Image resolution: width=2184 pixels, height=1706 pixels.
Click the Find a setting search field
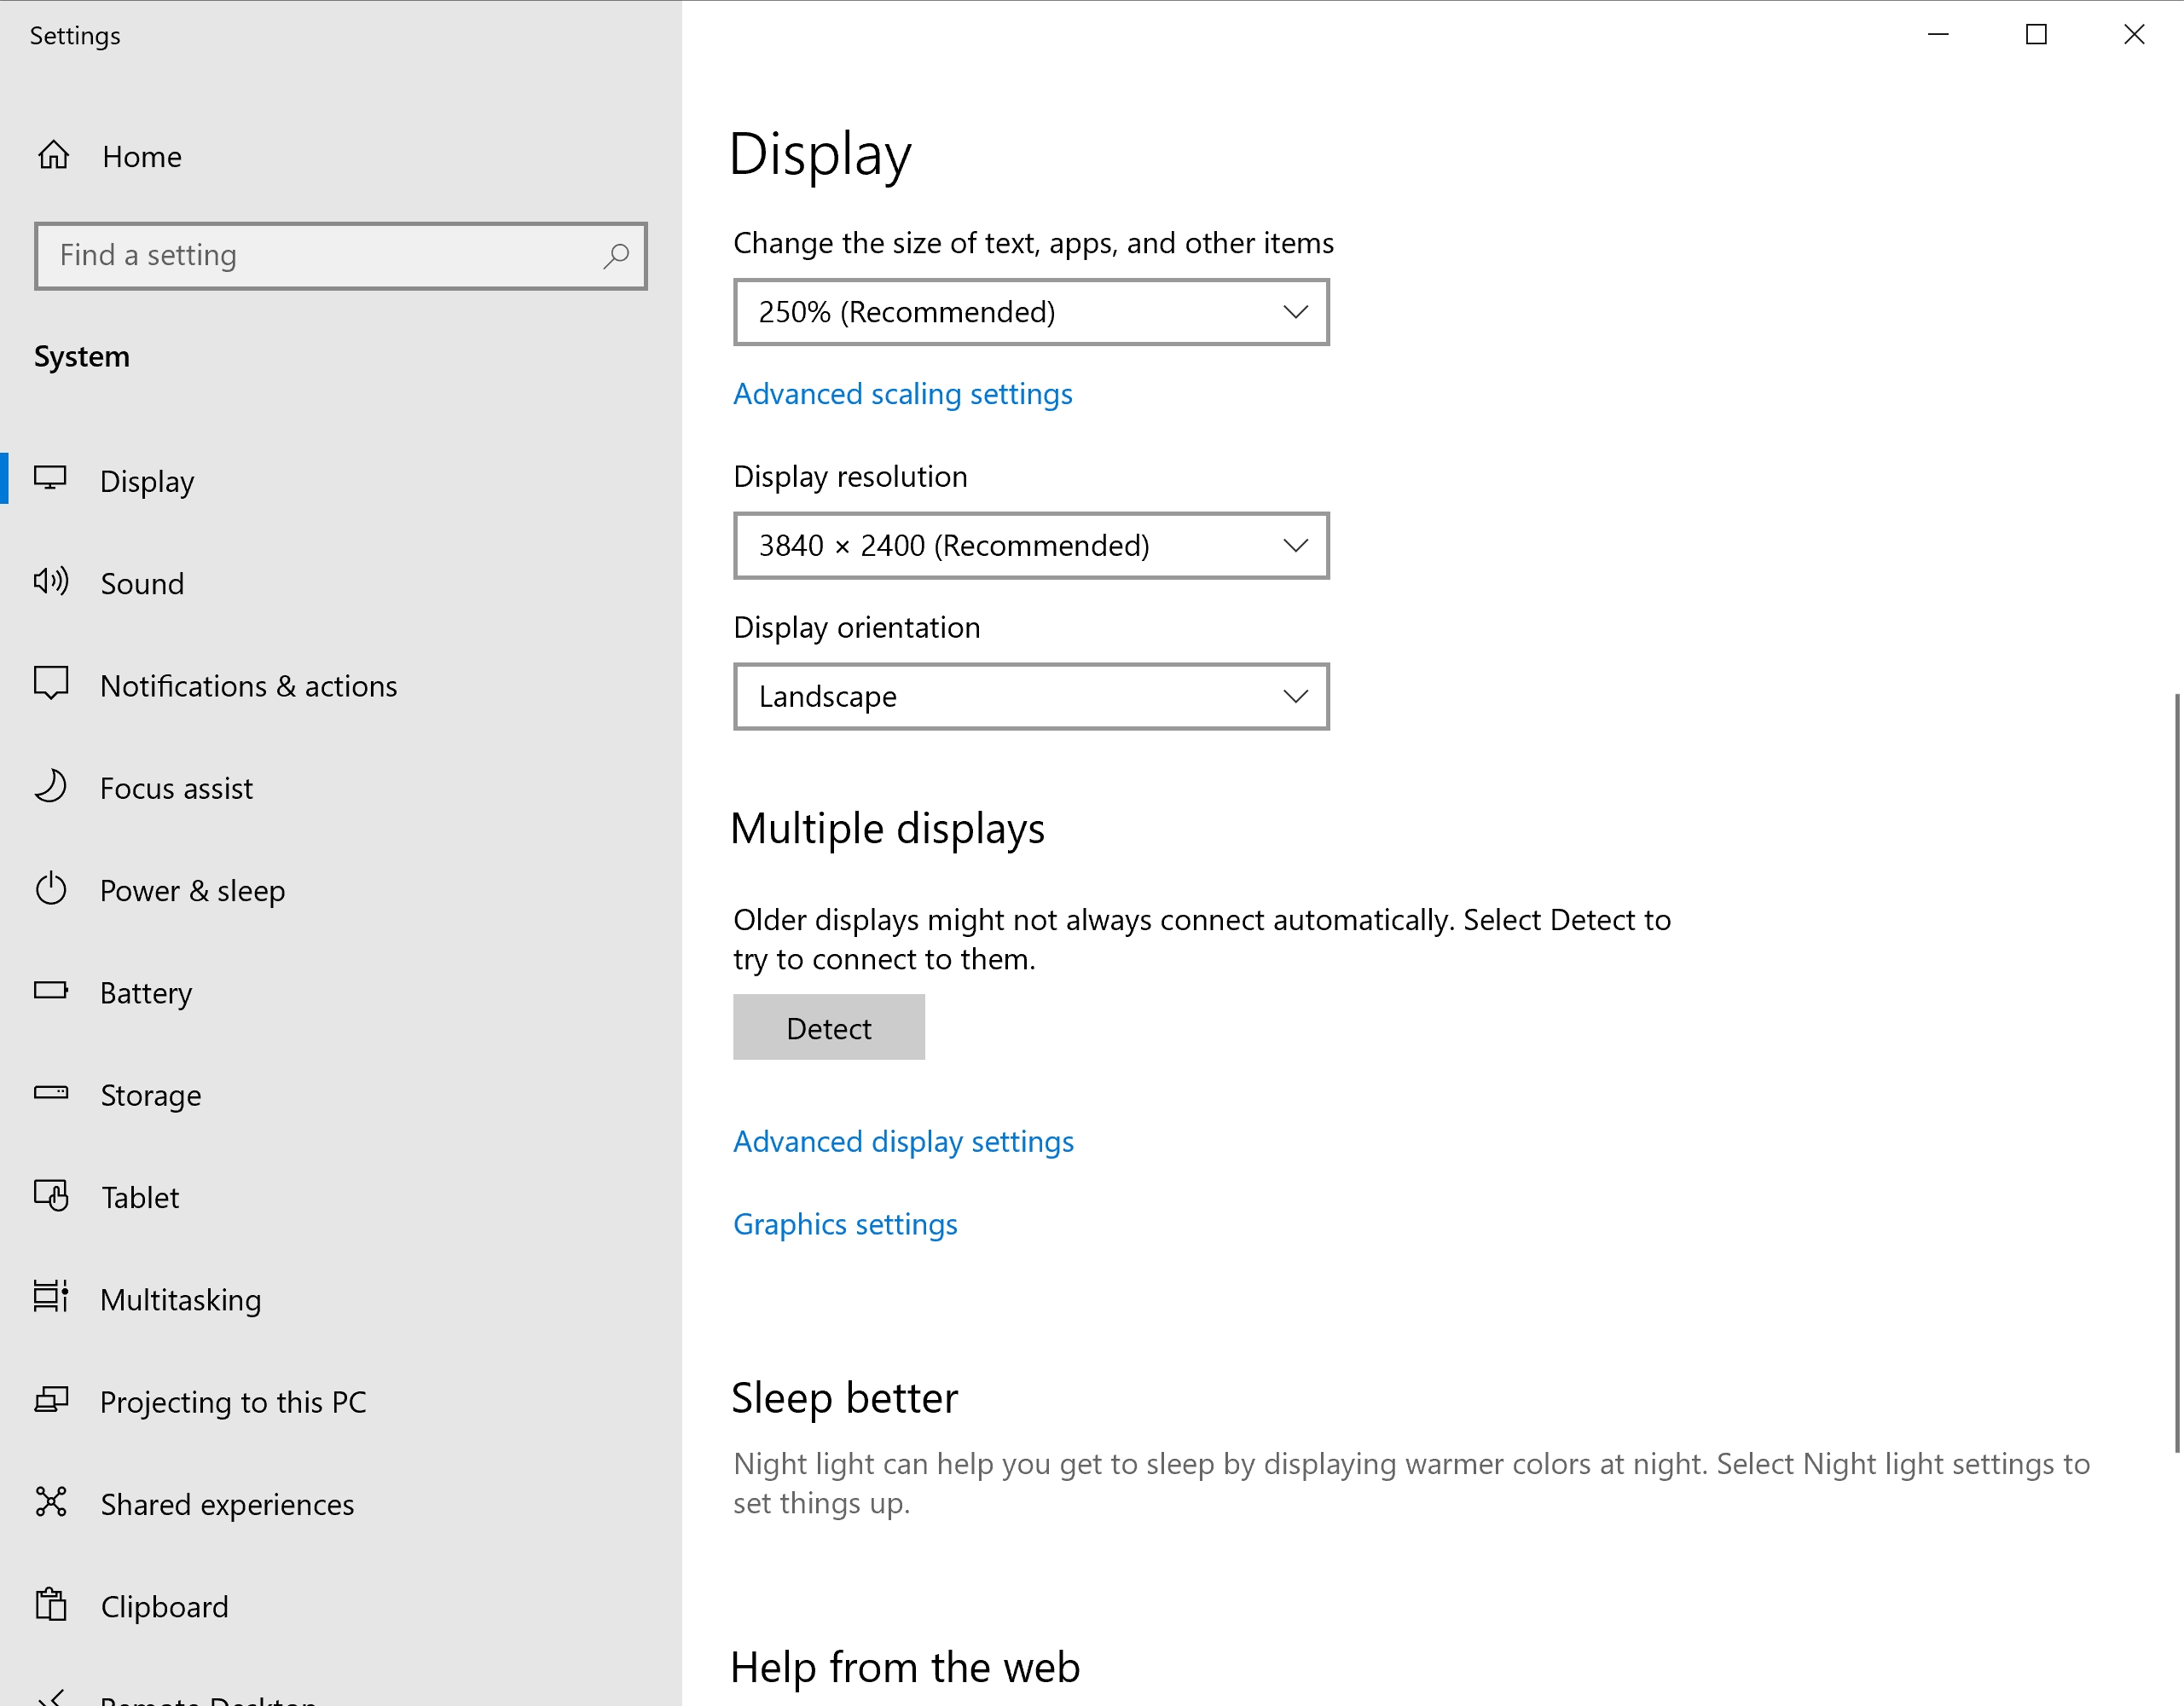click(340, 255)
